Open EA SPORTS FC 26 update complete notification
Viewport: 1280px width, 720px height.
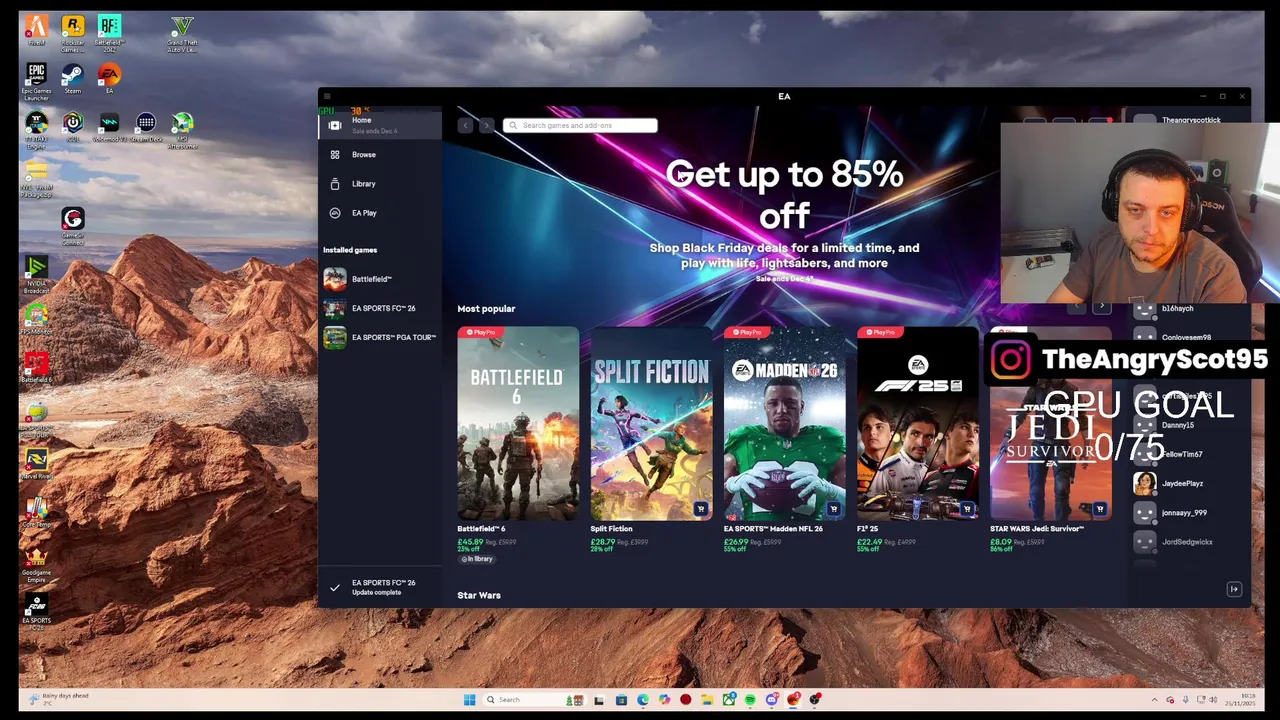(x=380, y=587)
